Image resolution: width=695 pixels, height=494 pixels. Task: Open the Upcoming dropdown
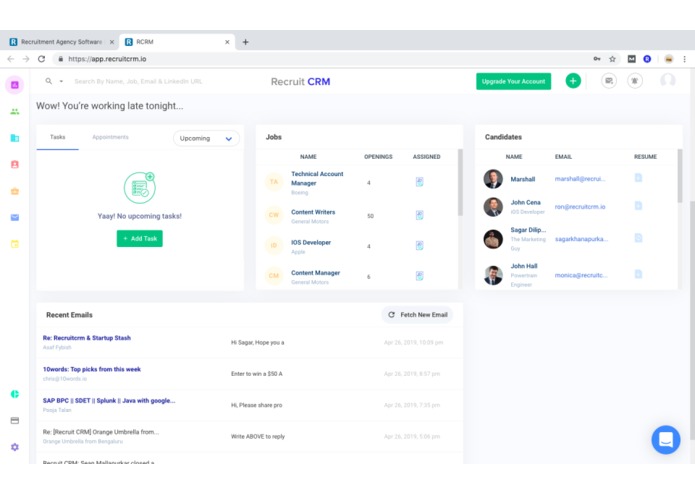(x=206, y=138)
